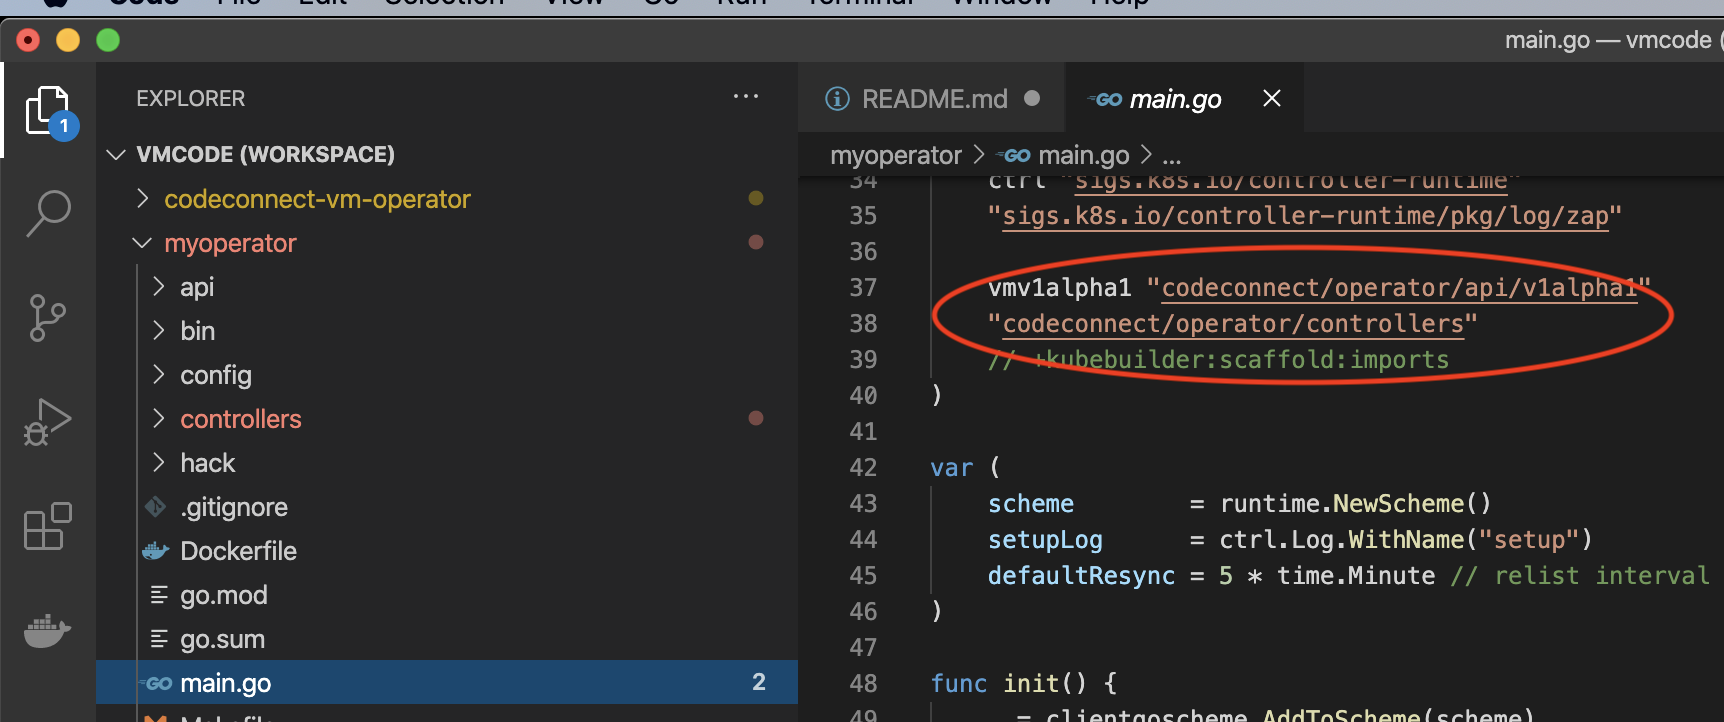
Task: Click import link controller-runtime/pkg/log/zap
Action: (1306, 216)
